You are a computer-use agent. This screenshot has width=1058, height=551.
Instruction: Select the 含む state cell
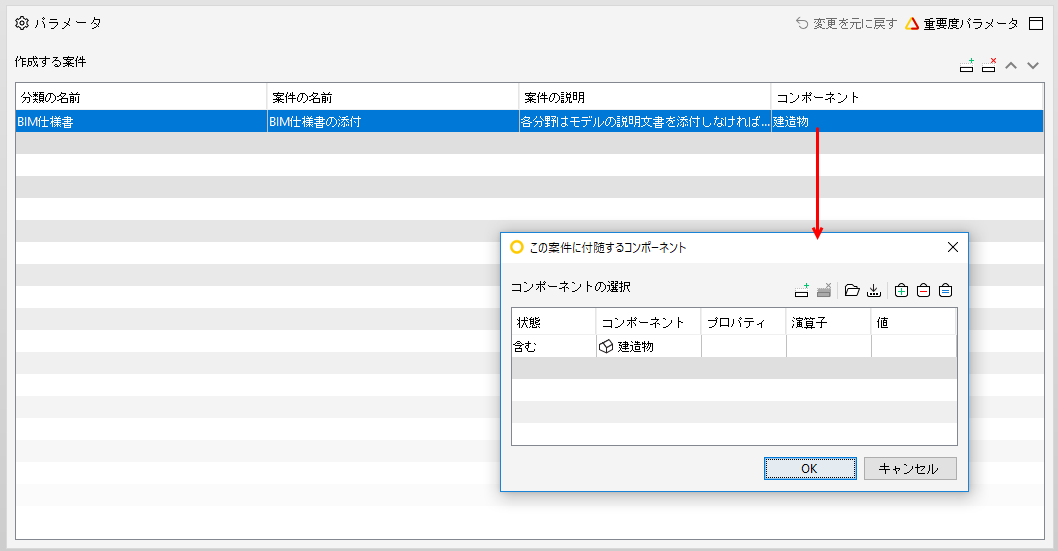tap(554, 347)
